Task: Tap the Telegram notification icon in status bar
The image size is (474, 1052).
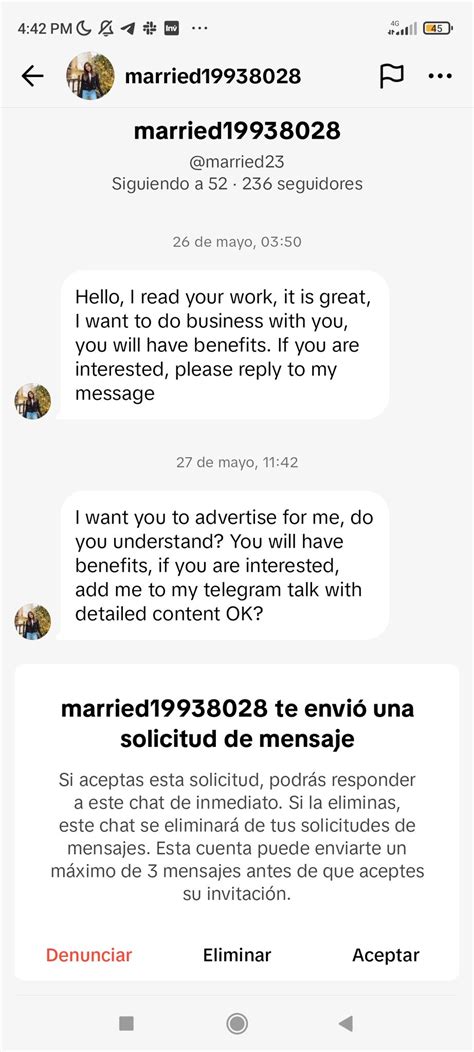Action: coord(128,28)
